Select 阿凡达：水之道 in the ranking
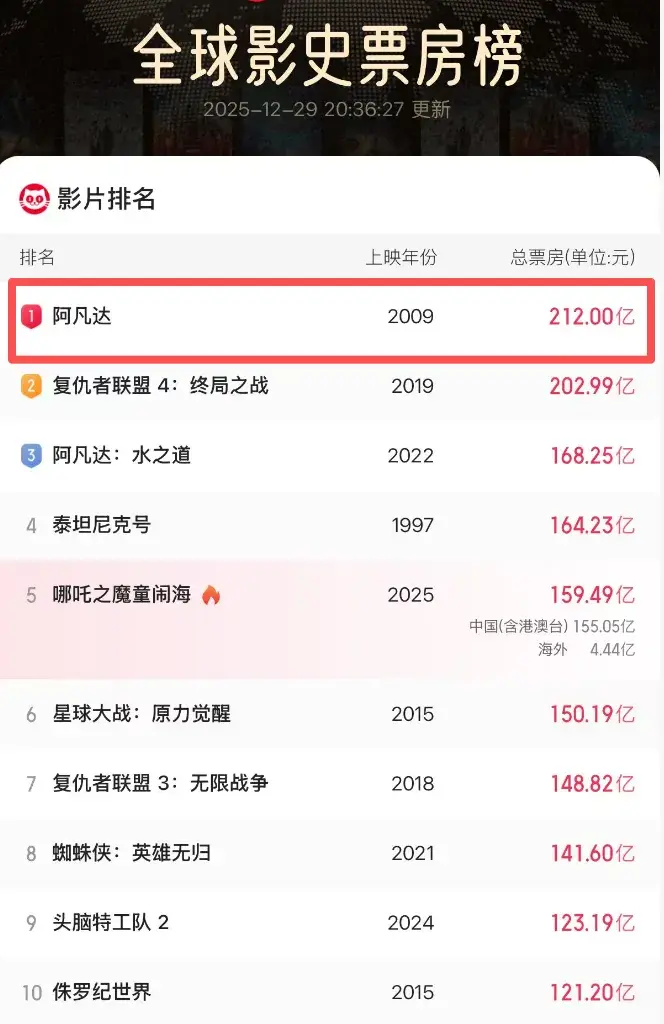This screenshot has width=664, height=1024. (121, 456)
